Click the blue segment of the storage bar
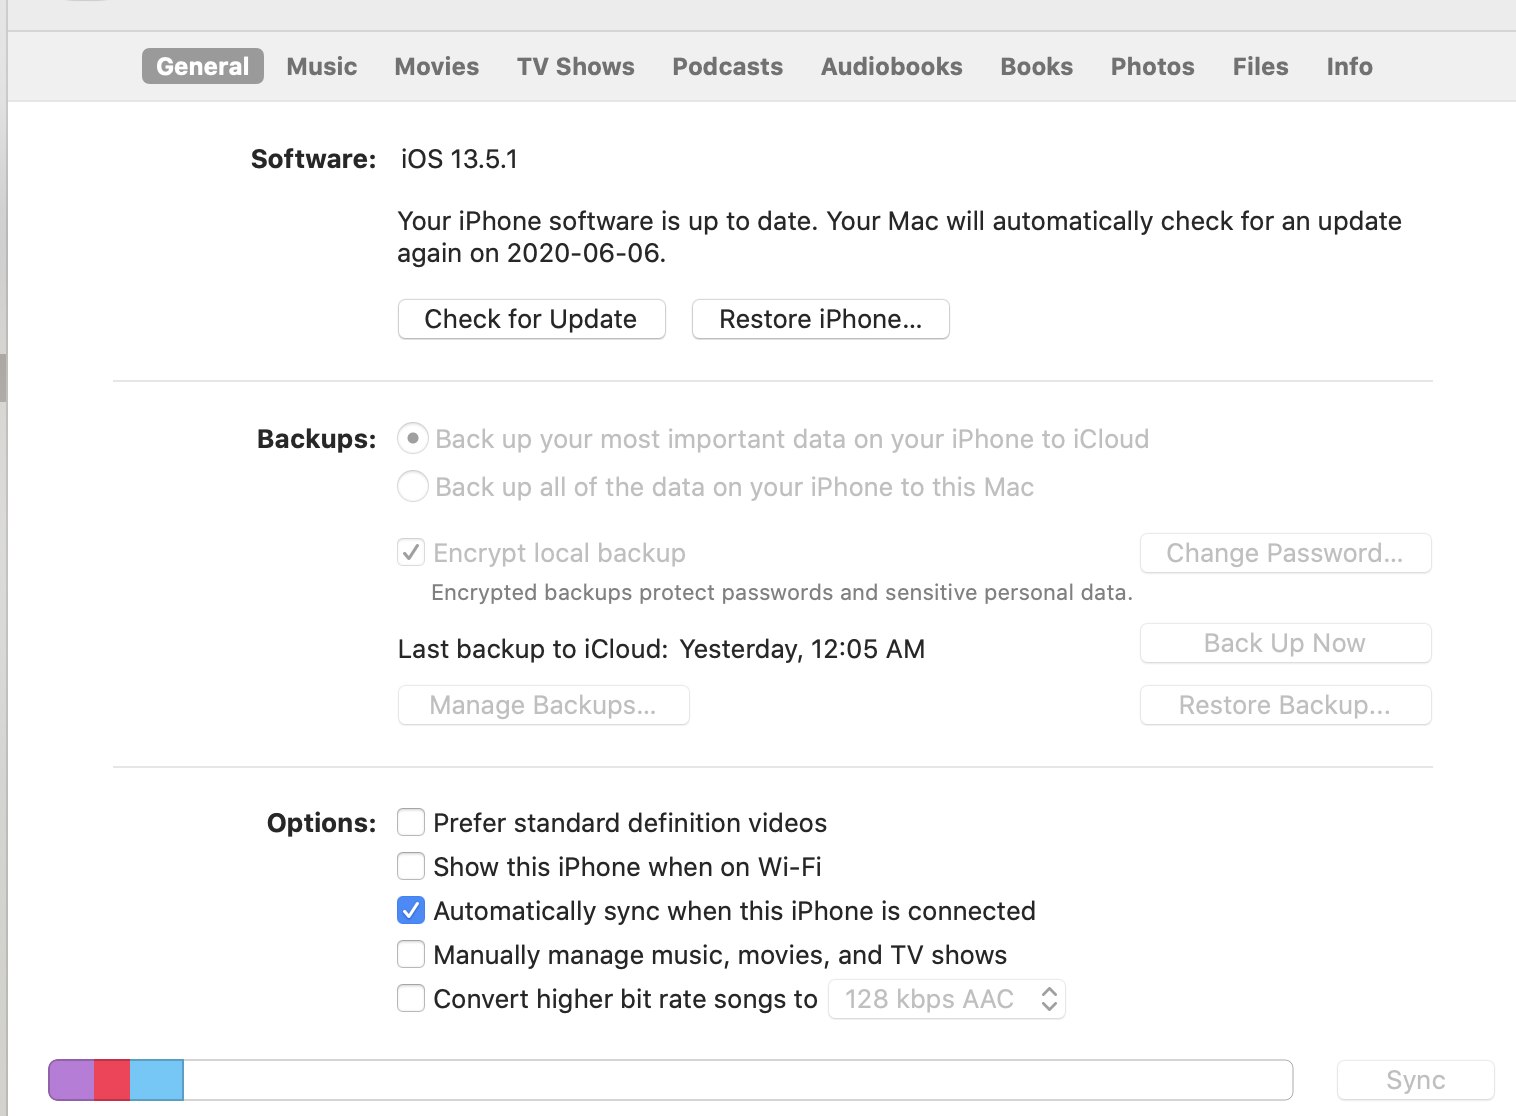This screenshot has width=1516, height=1116. 156,1080
